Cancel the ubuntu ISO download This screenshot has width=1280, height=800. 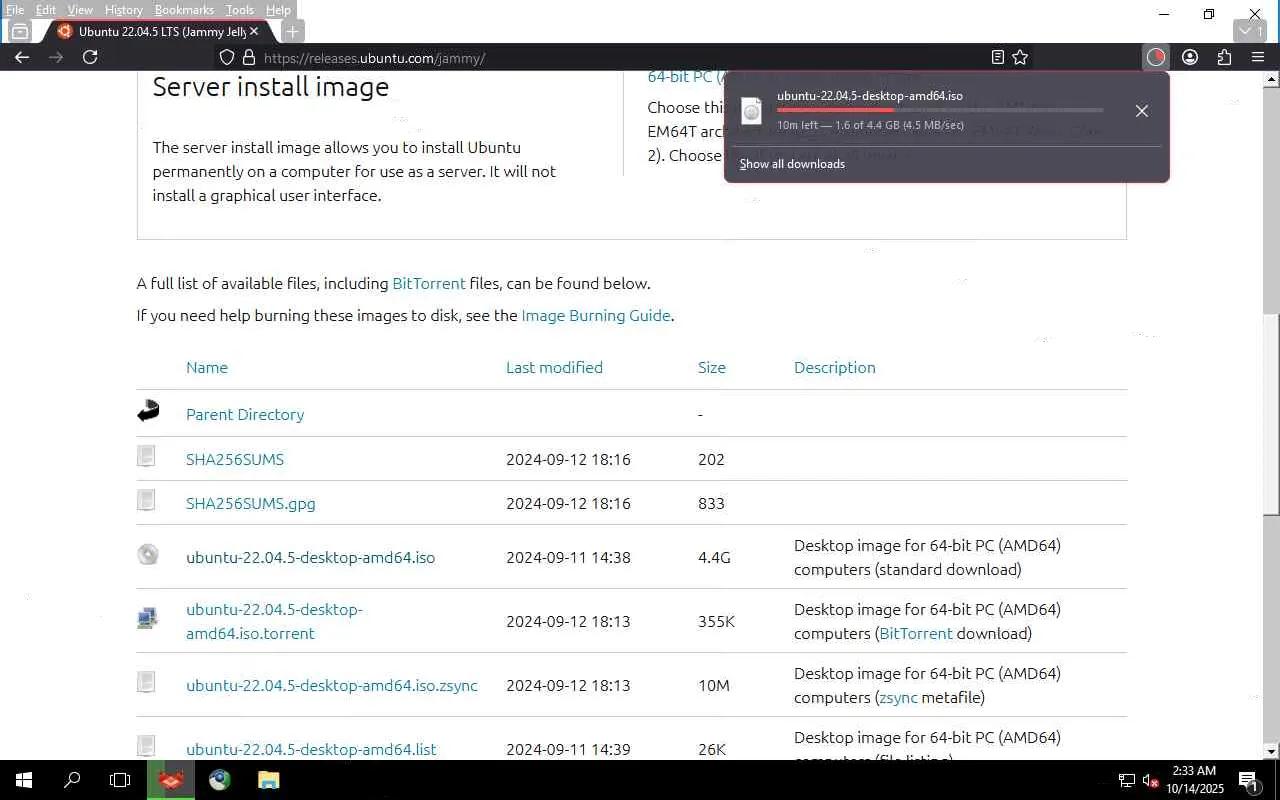(1142, 111)
